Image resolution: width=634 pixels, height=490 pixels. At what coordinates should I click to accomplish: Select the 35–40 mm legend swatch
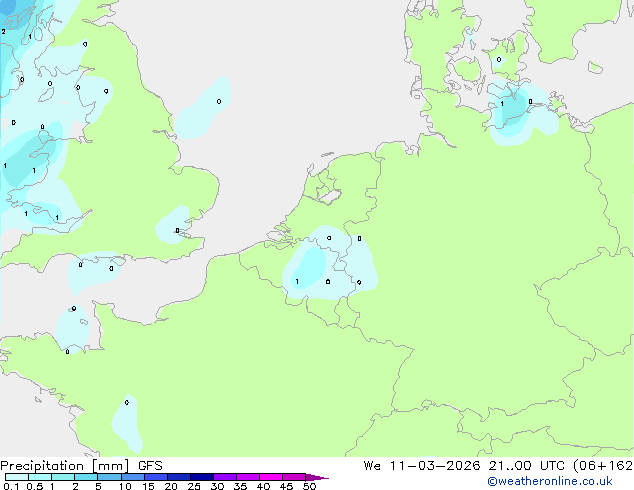pos(248,477)
